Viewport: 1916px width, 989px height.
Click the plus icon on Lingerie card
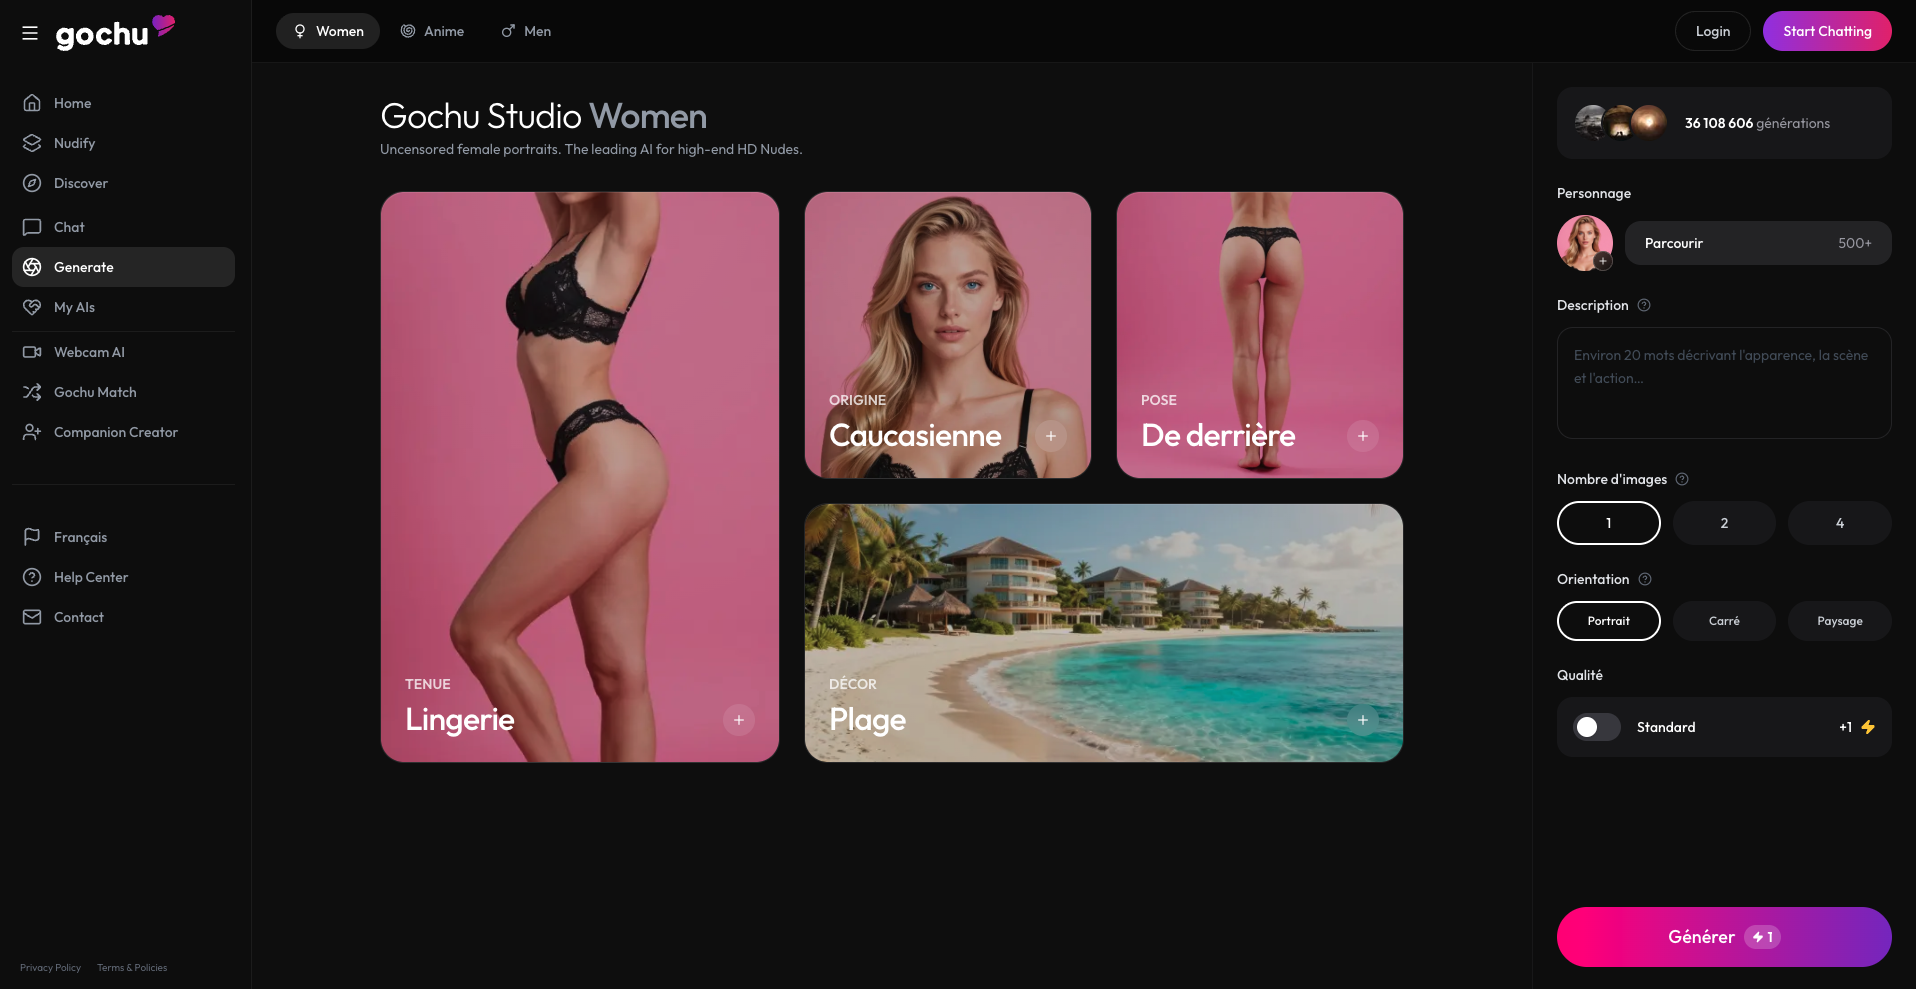739,720
